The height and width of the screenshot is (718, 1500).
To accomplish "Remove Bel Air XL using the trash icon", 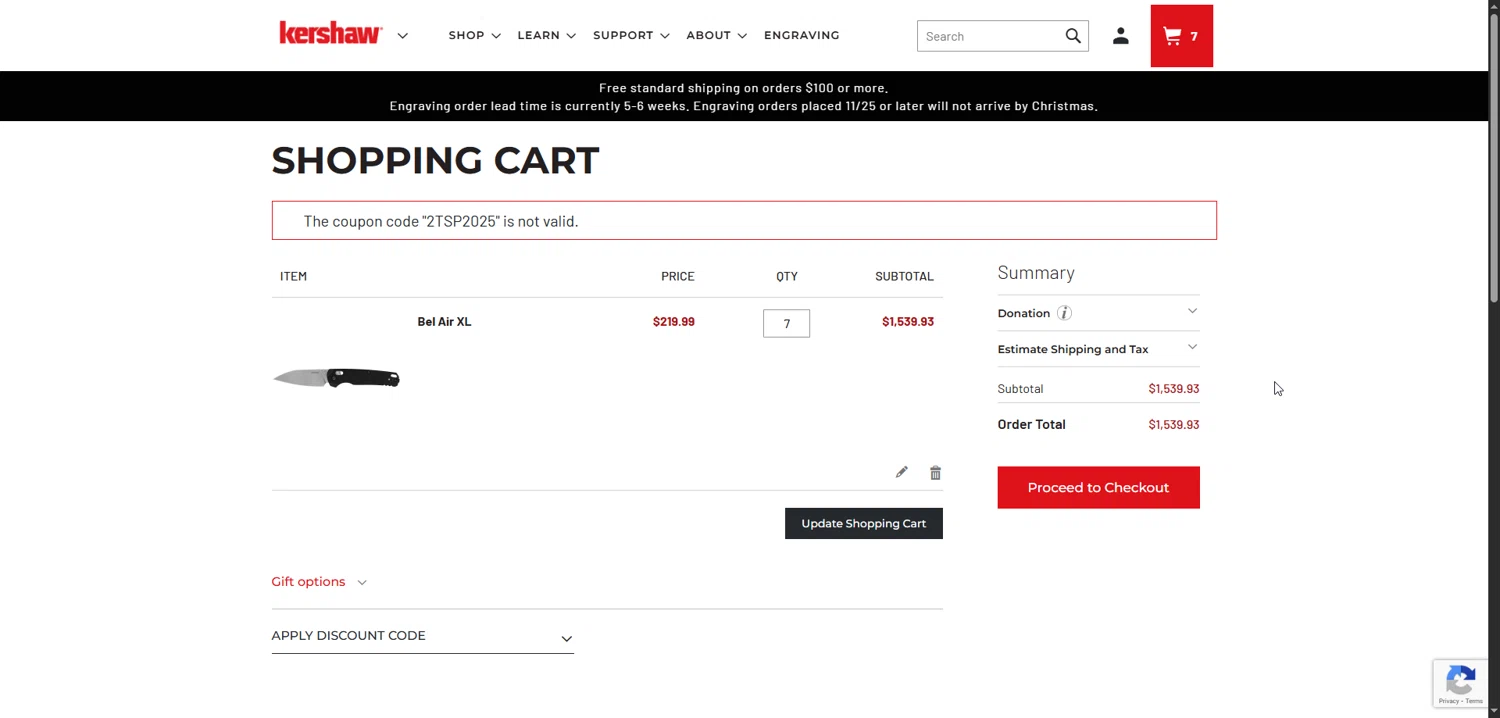I will click(x=935, y=472).
